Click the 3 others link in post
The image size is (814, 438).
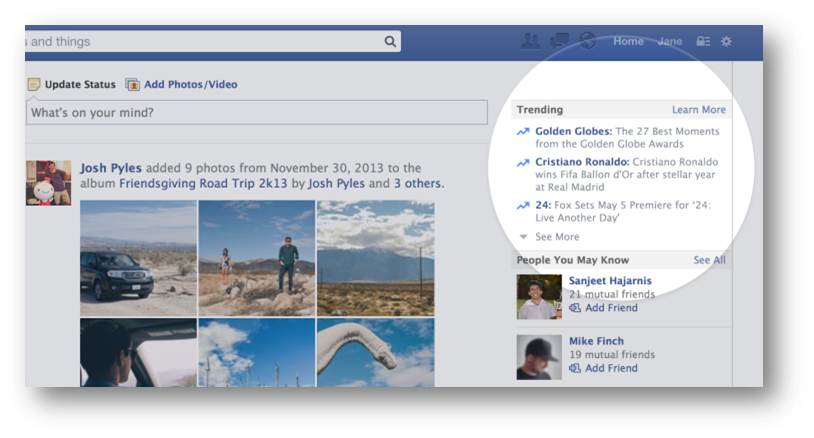(x=417, y=184)
